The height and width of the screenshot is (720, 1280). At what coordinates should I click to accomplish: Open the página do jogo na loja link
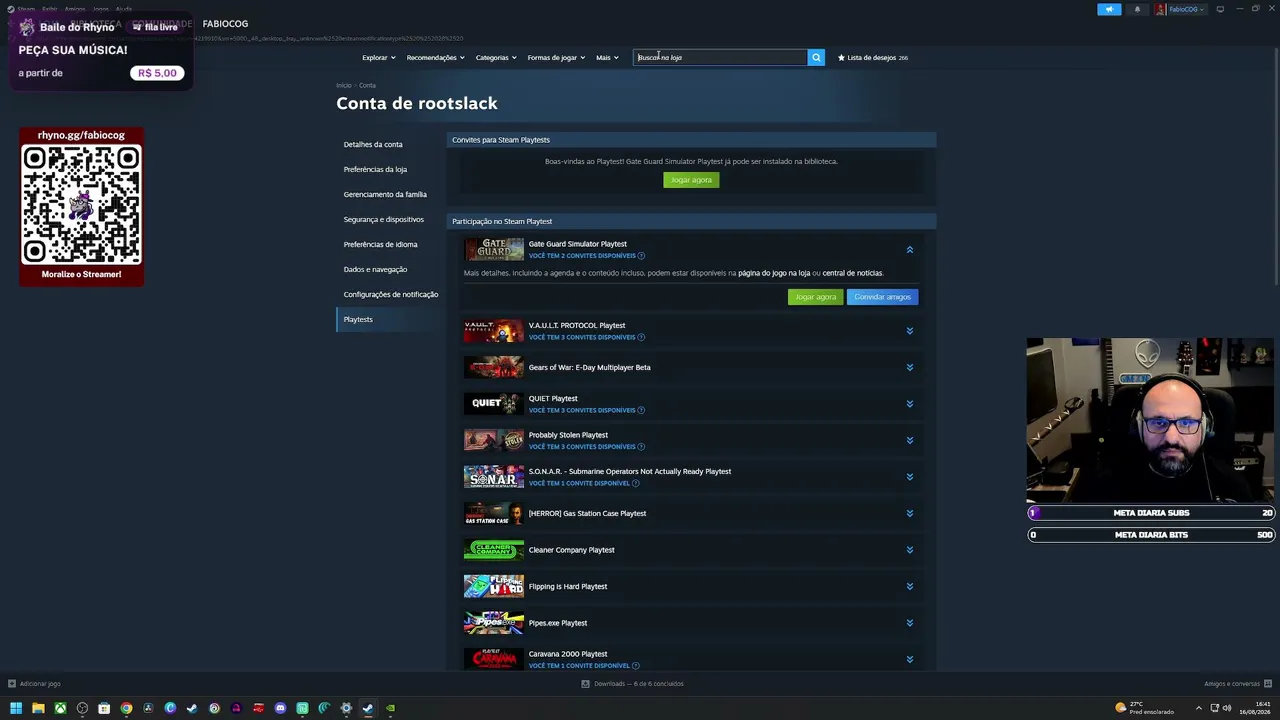point(774,273)
